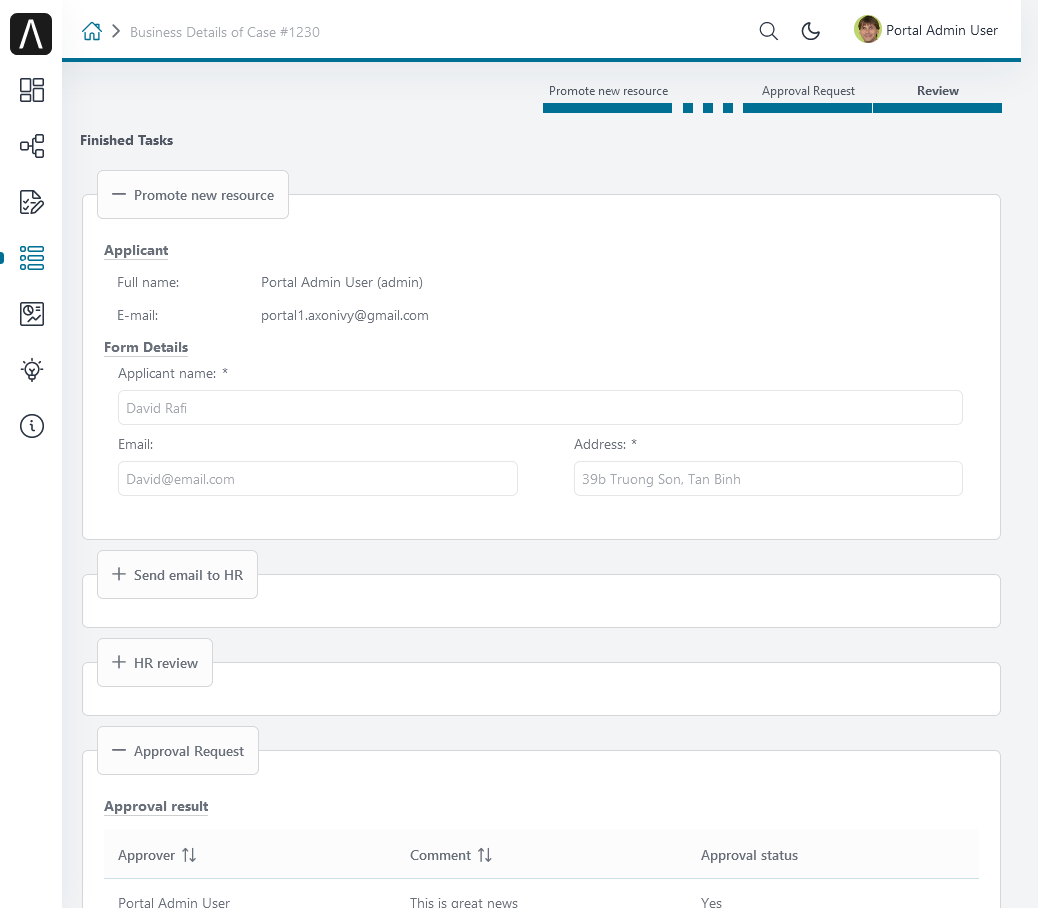Open the lightbulb ideas sidebar icon
This screenshot has width=1038, height=908.
pos(32,370)
